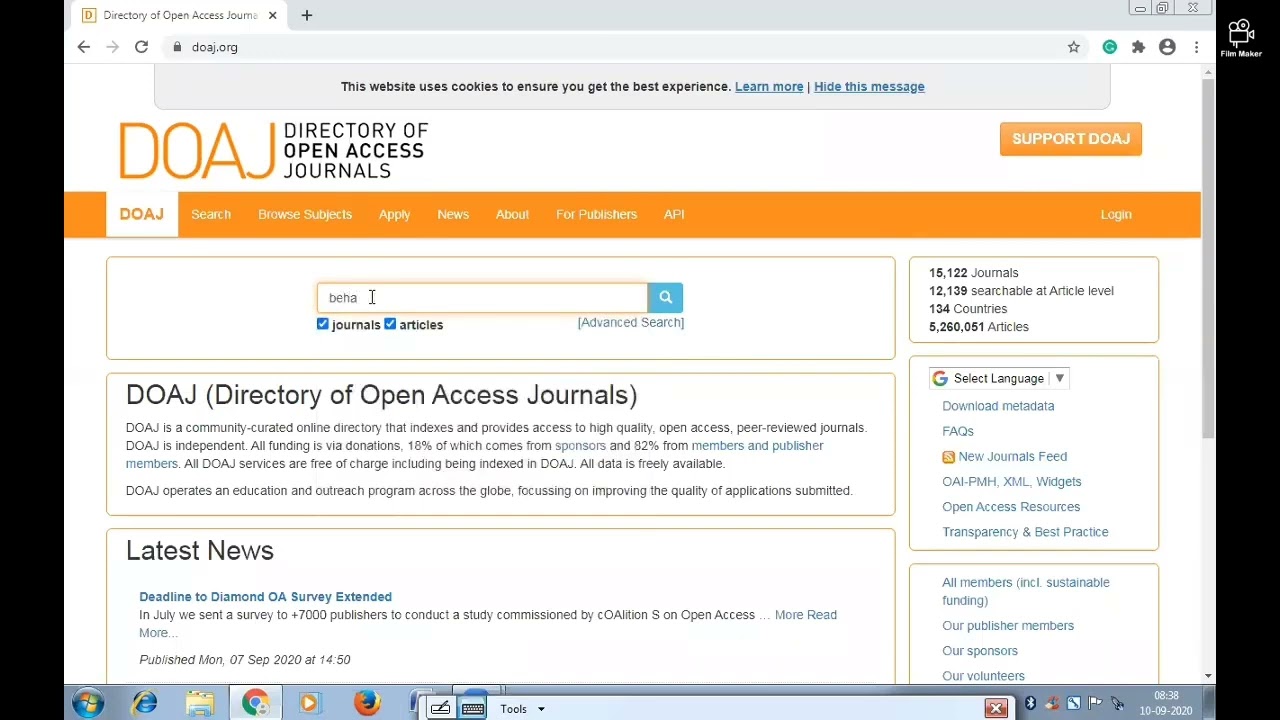The width and height of the screenshot is (1280, 720).
Task: Open the Download metadata link
Action: tap(998, 406)
